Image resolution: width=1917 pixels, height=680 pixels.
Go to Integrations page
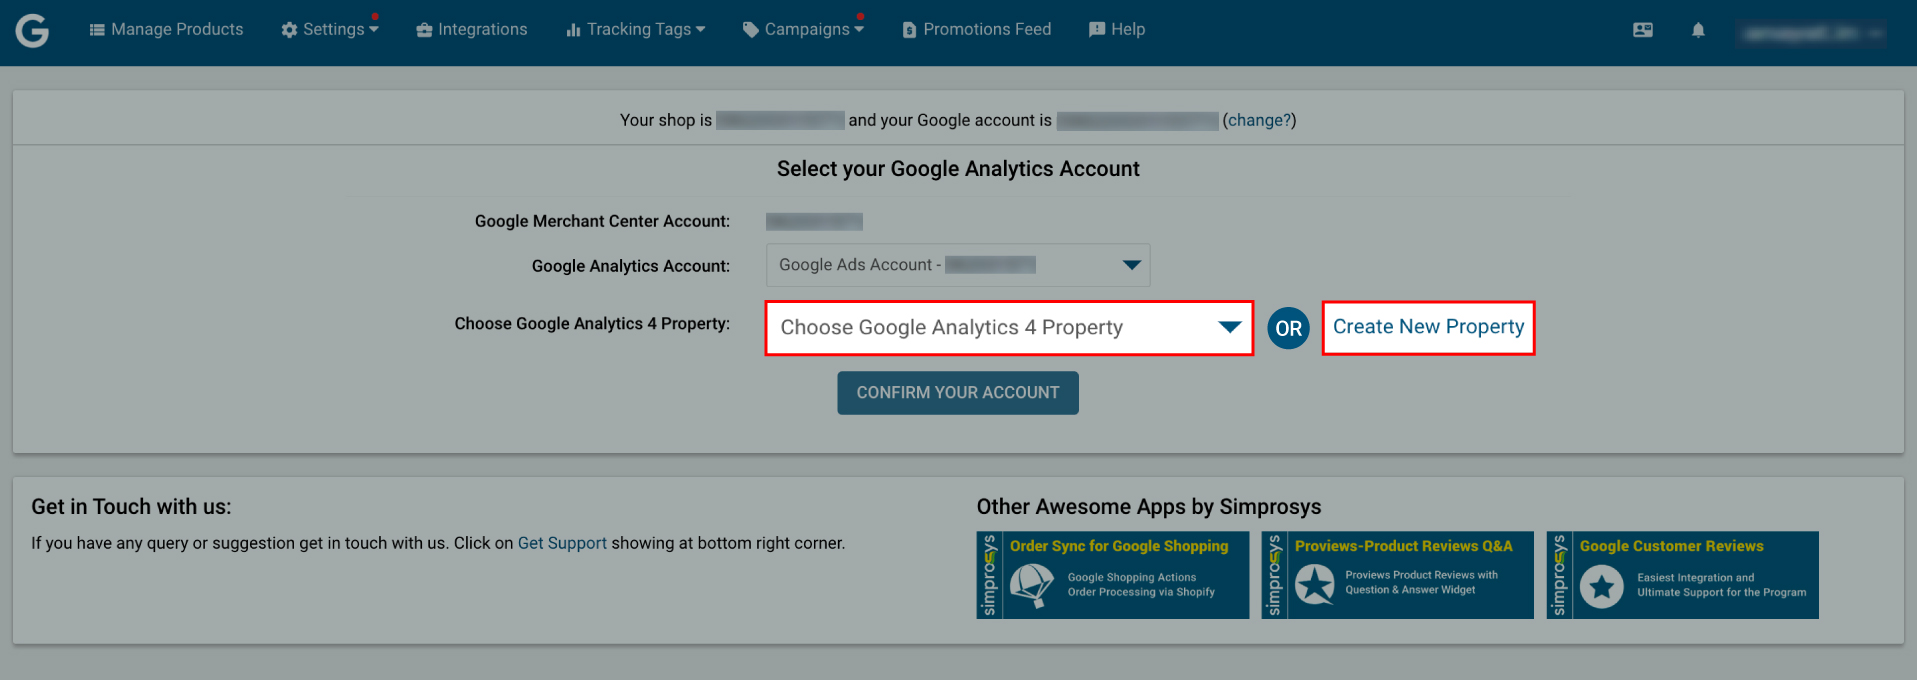(x=472, y=30)
